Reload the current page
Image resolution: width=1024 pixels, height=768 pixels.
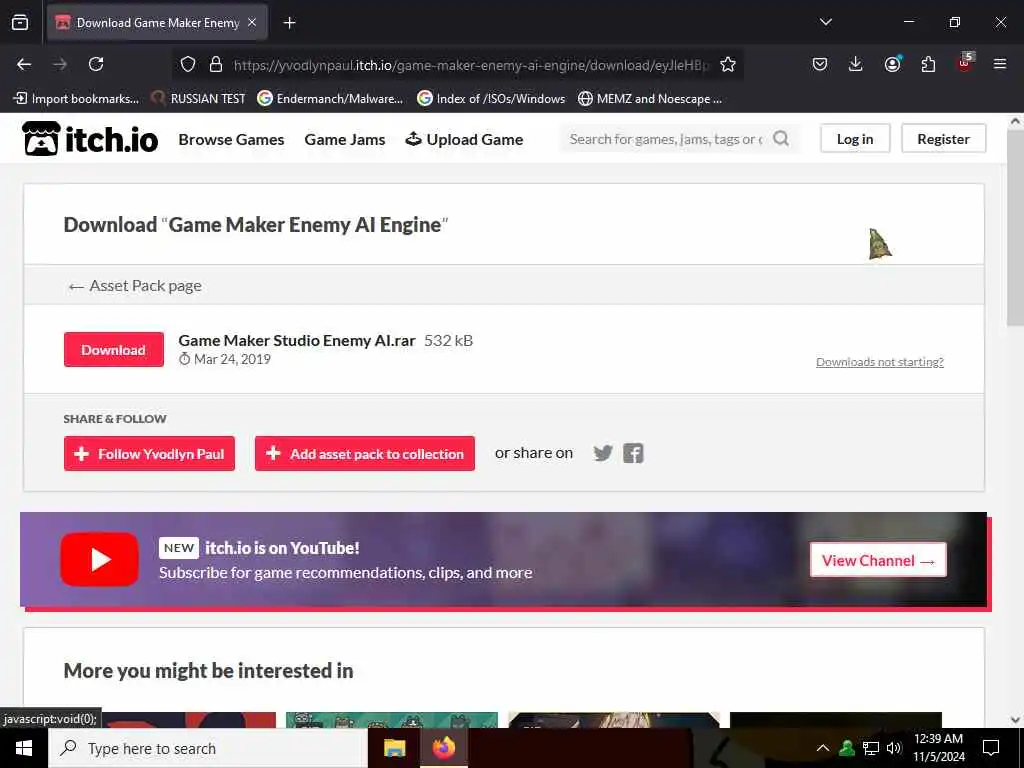pos(96,64)
